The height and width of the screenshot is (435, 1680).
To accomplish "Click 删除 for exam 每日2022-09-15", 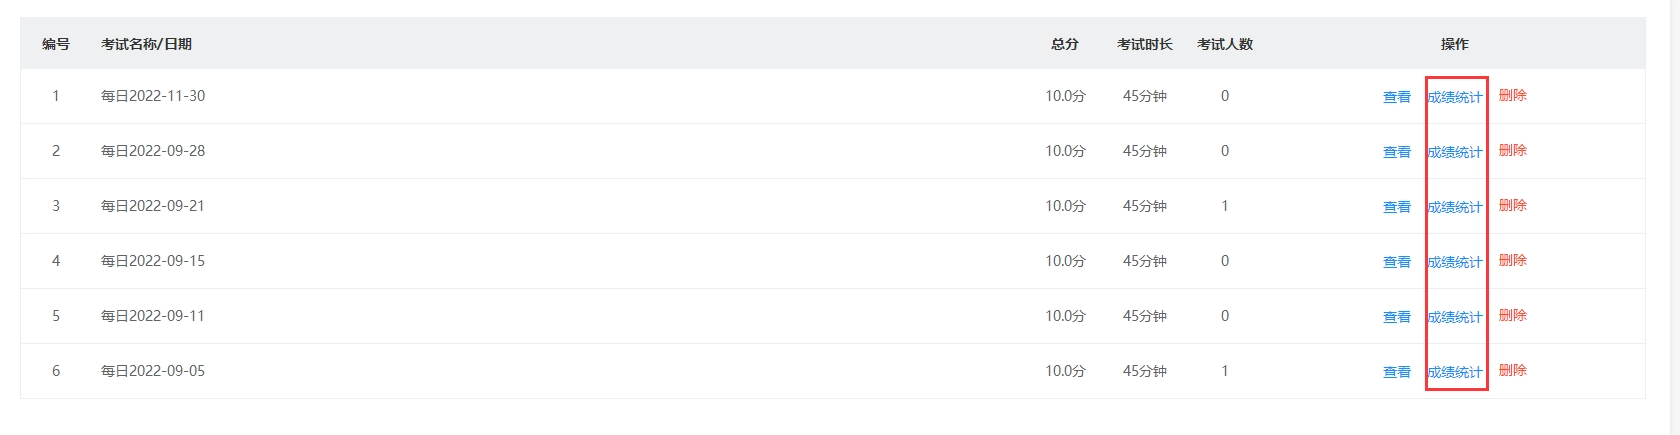I will tap(1512, 261).
